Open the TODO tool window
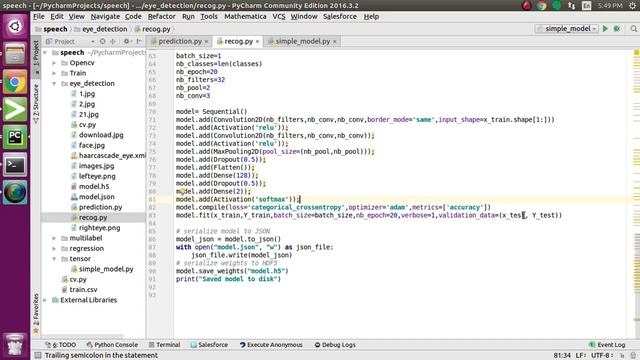This screenshot has width=640, height=360. pyautogui.click(x=61, y=345)
